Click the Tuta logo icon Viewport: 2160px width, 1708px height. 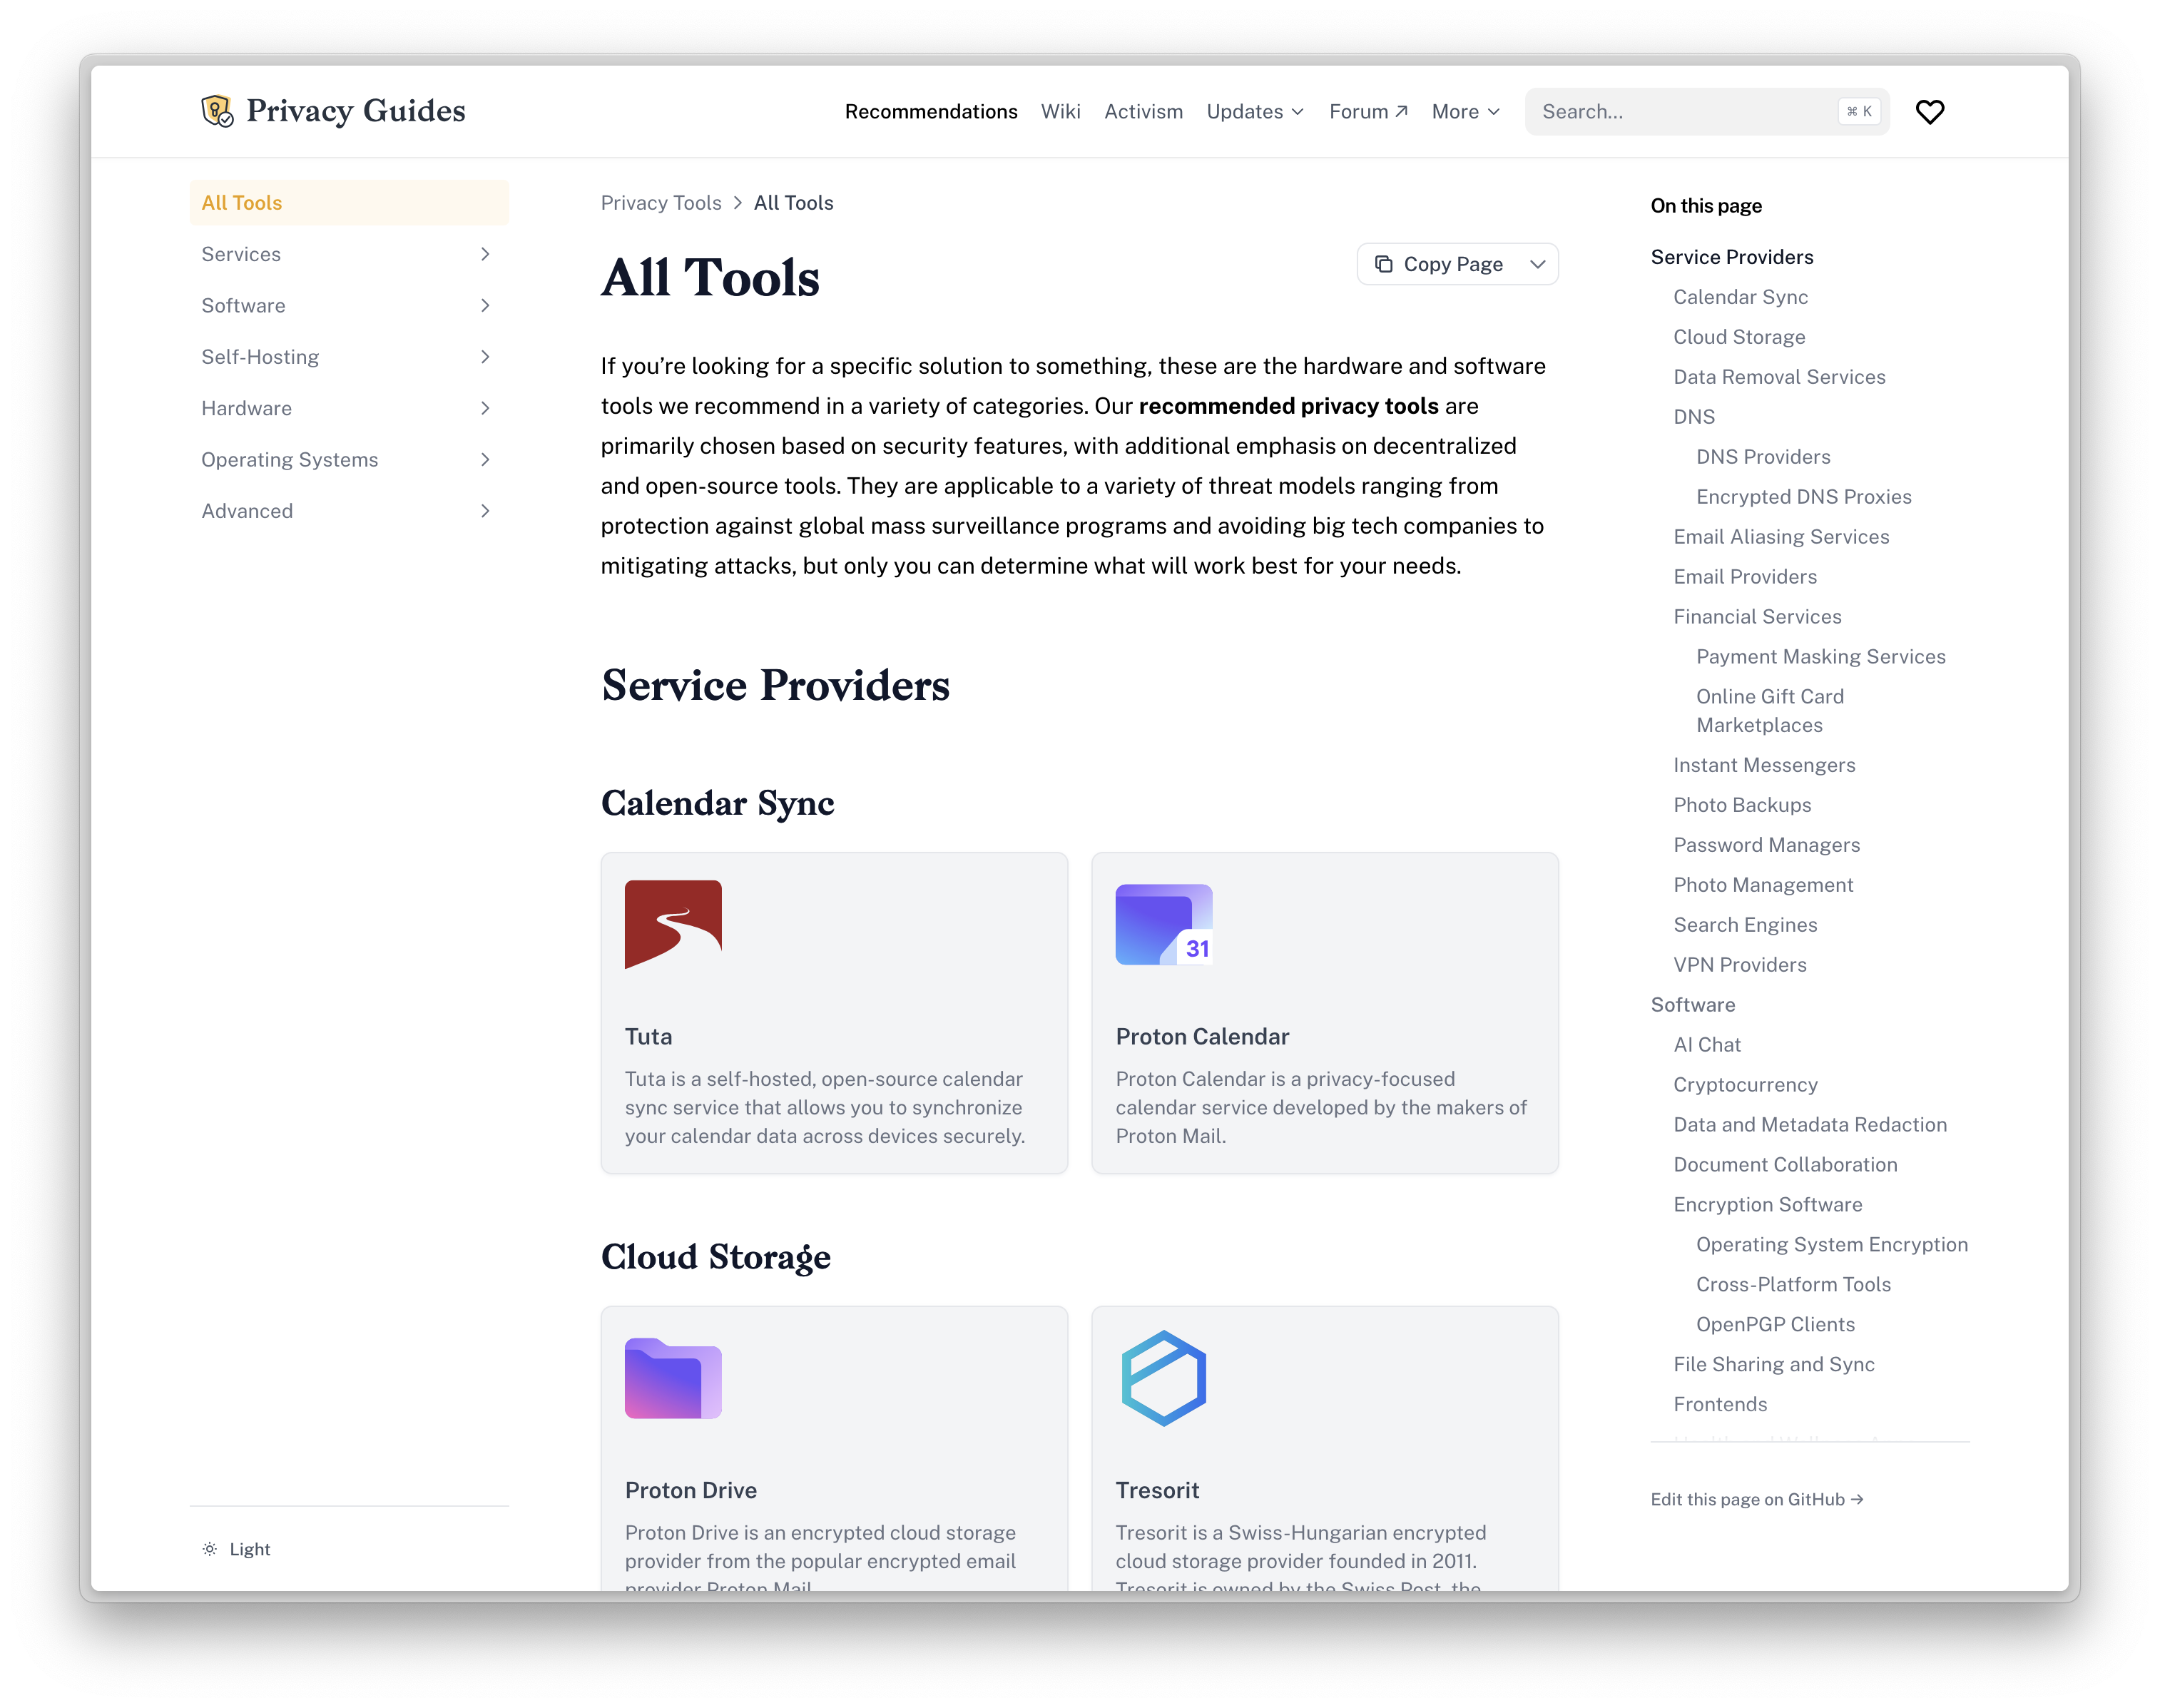click(673, 924)
